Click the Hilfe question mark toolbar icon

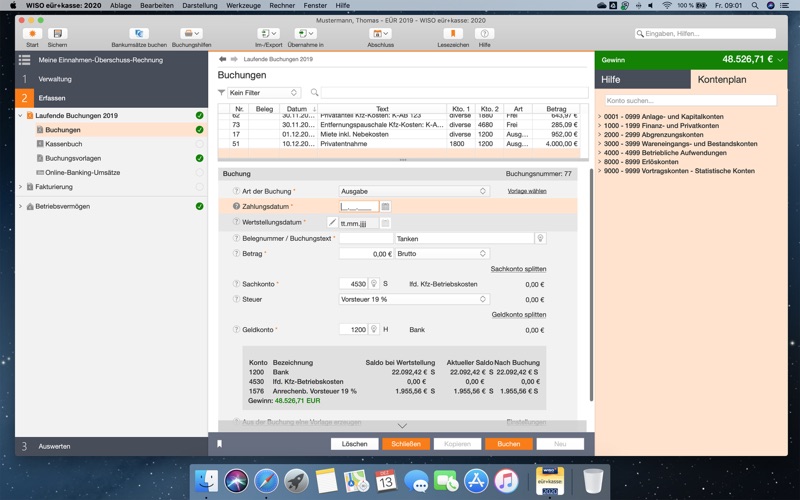click(484, 34)
